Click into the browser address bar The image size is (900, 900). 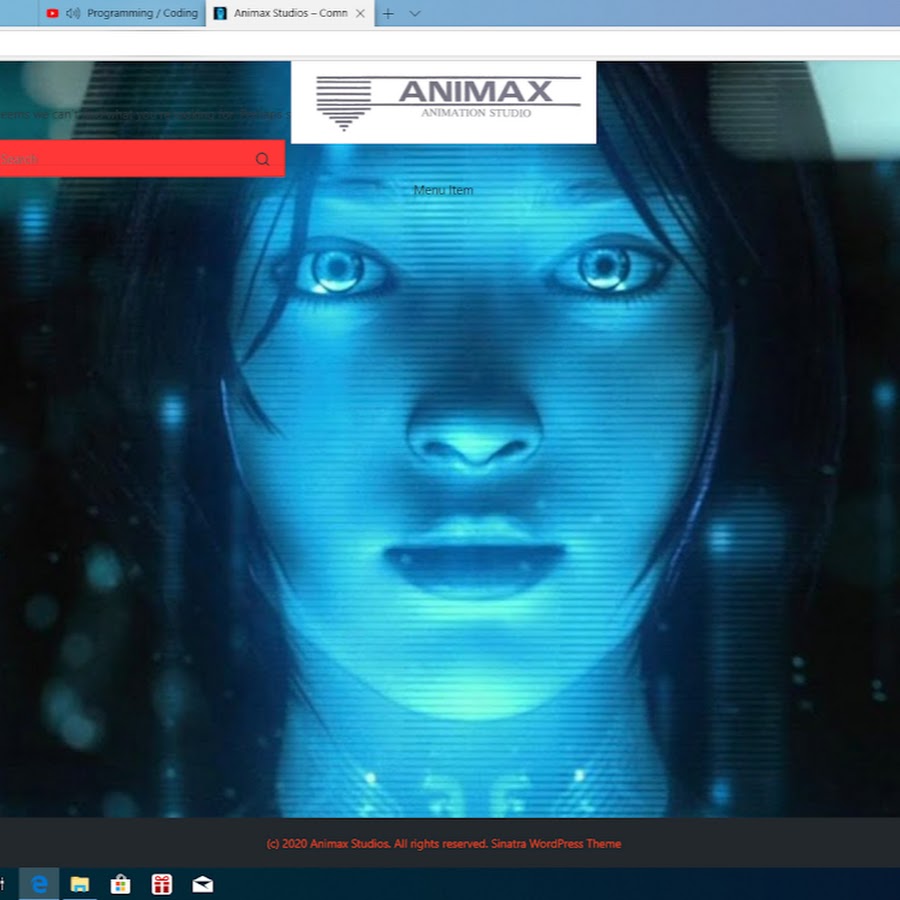click(x=450, y=43)
